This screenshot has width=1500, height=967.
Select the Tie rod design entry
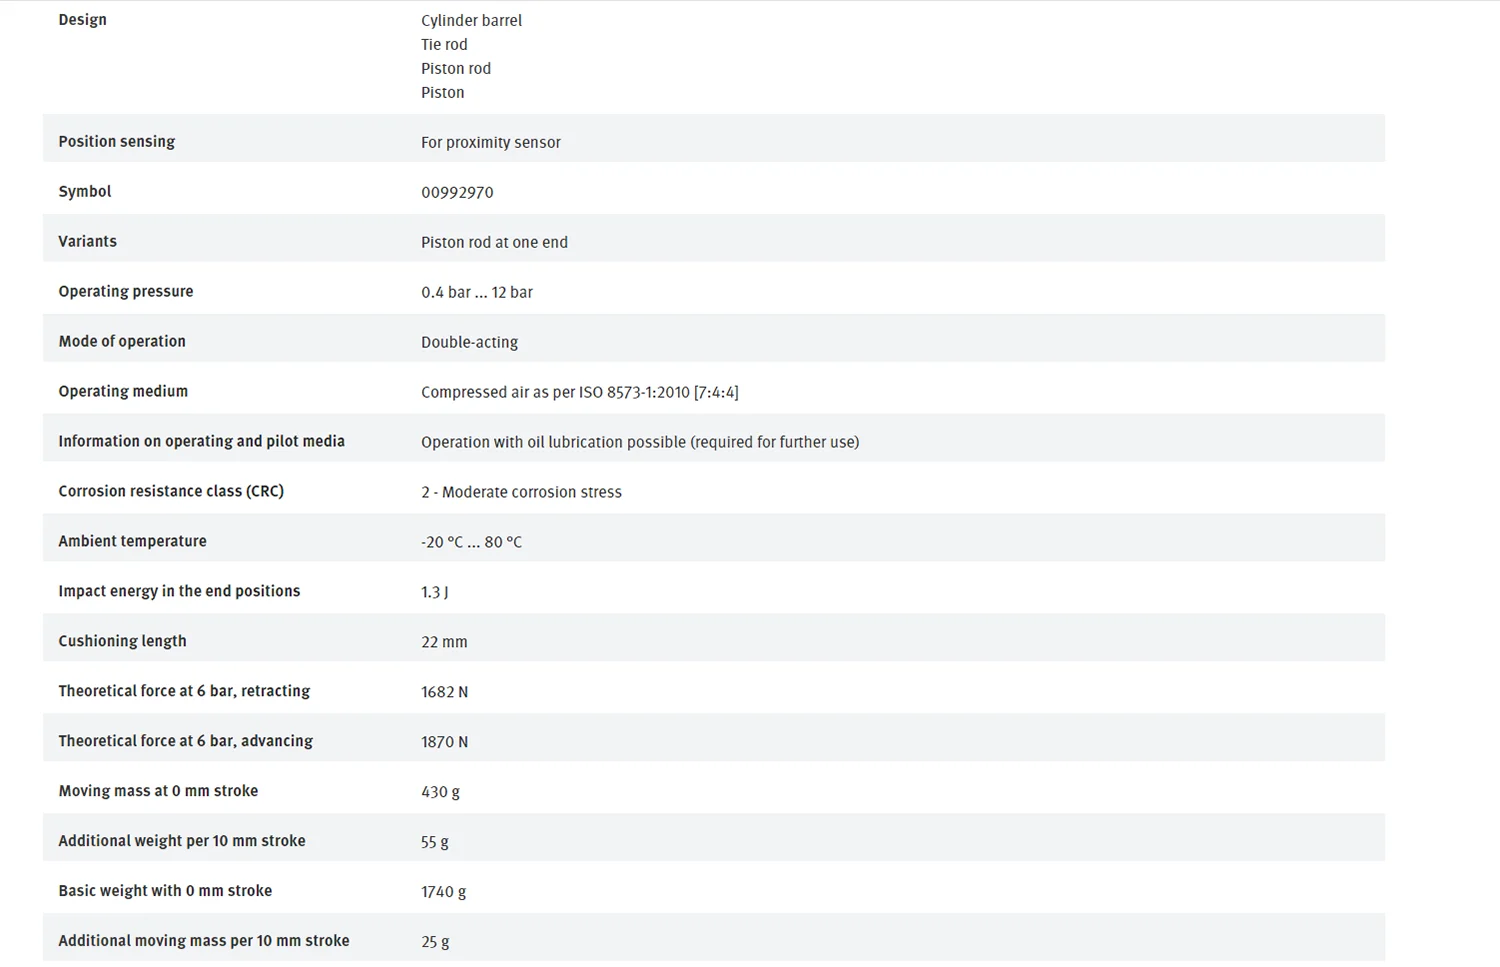click(444, 44)
